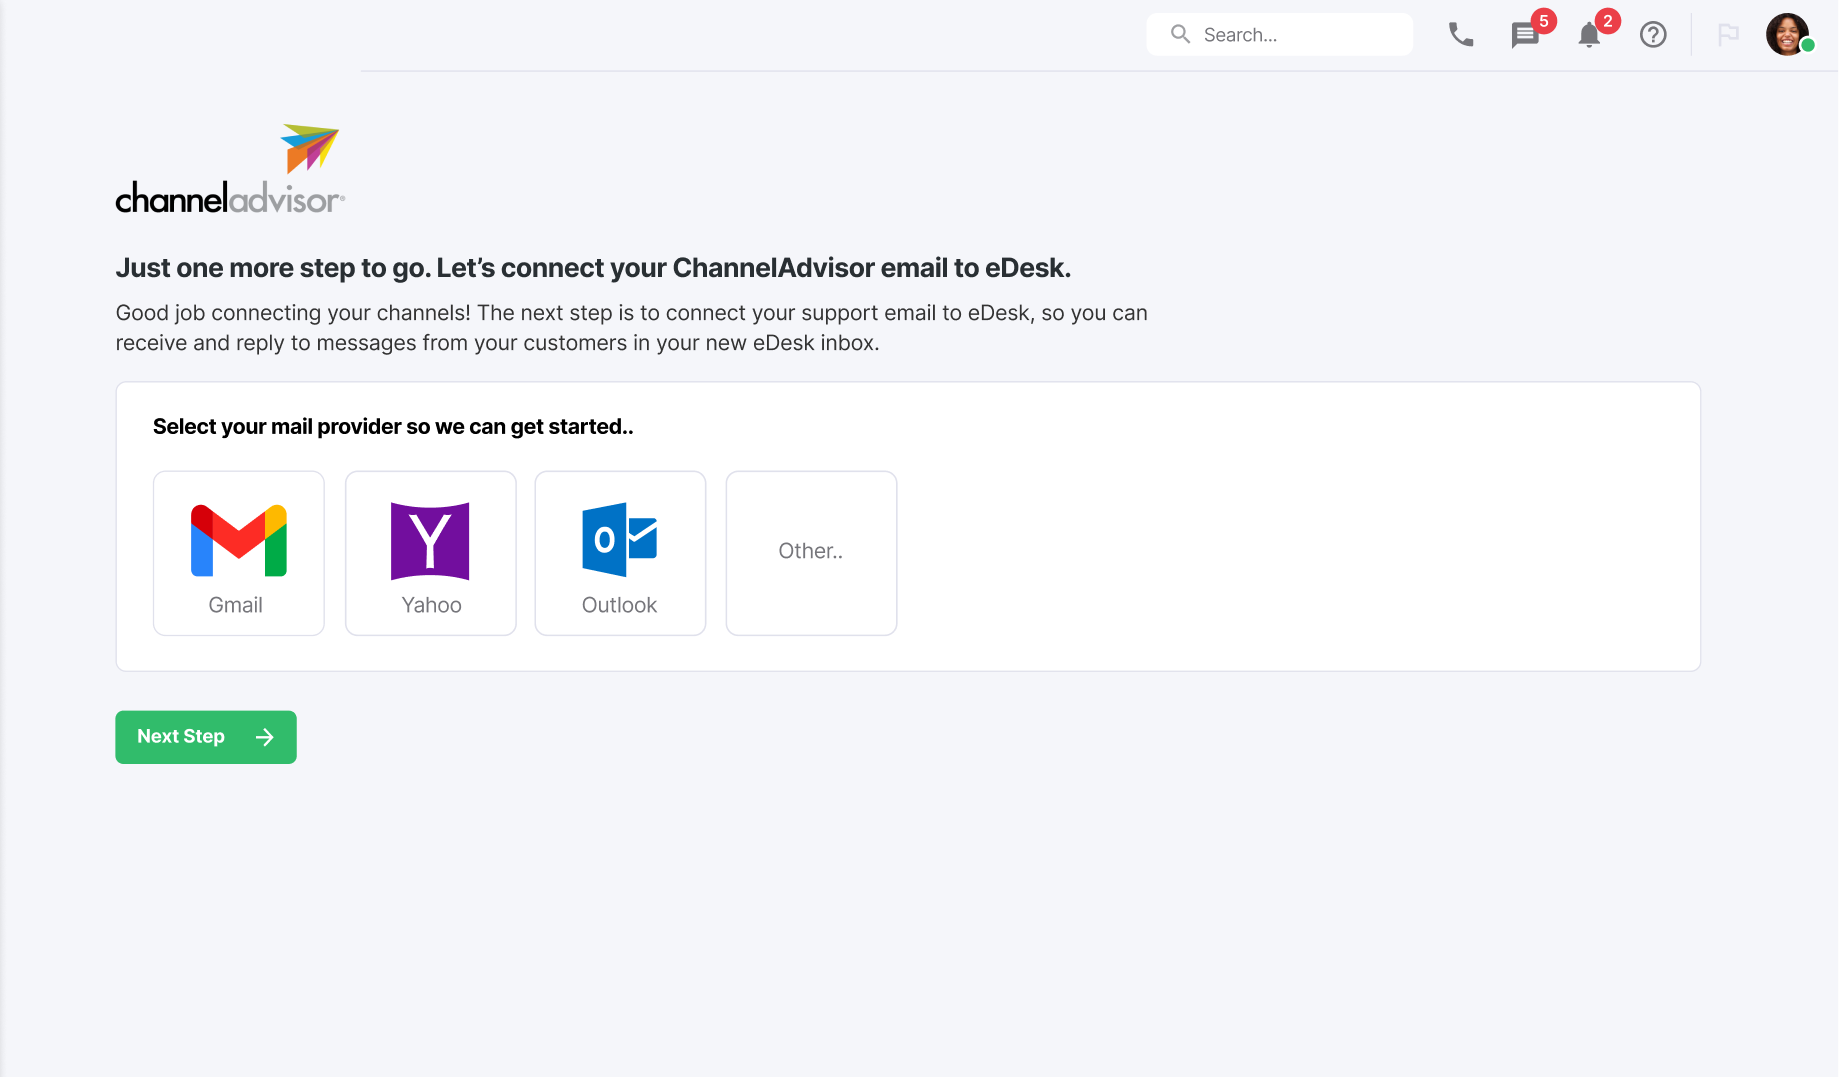Image resolution: width=1839 pixels, height=1077 pixels.
Task: Select Outlook as mail provider
Action: (621, 553)
